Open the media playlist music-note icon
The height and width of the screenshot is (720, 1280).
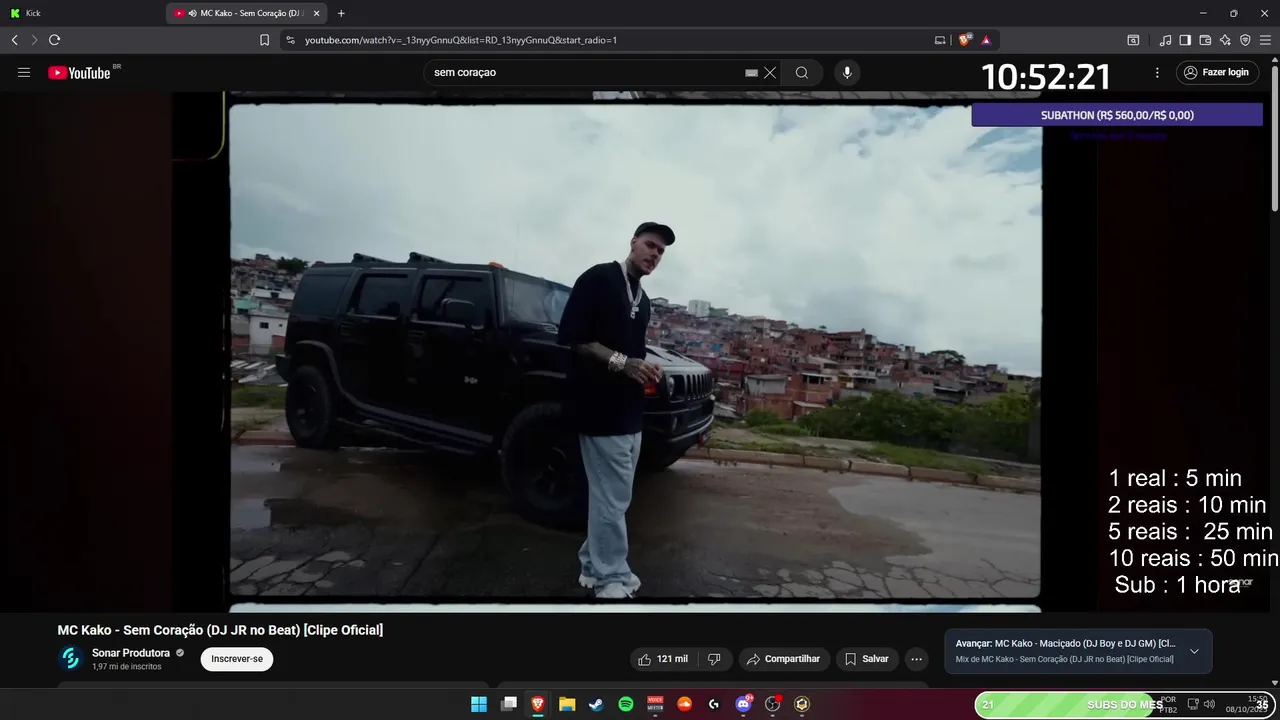[x=1165, y=40]
